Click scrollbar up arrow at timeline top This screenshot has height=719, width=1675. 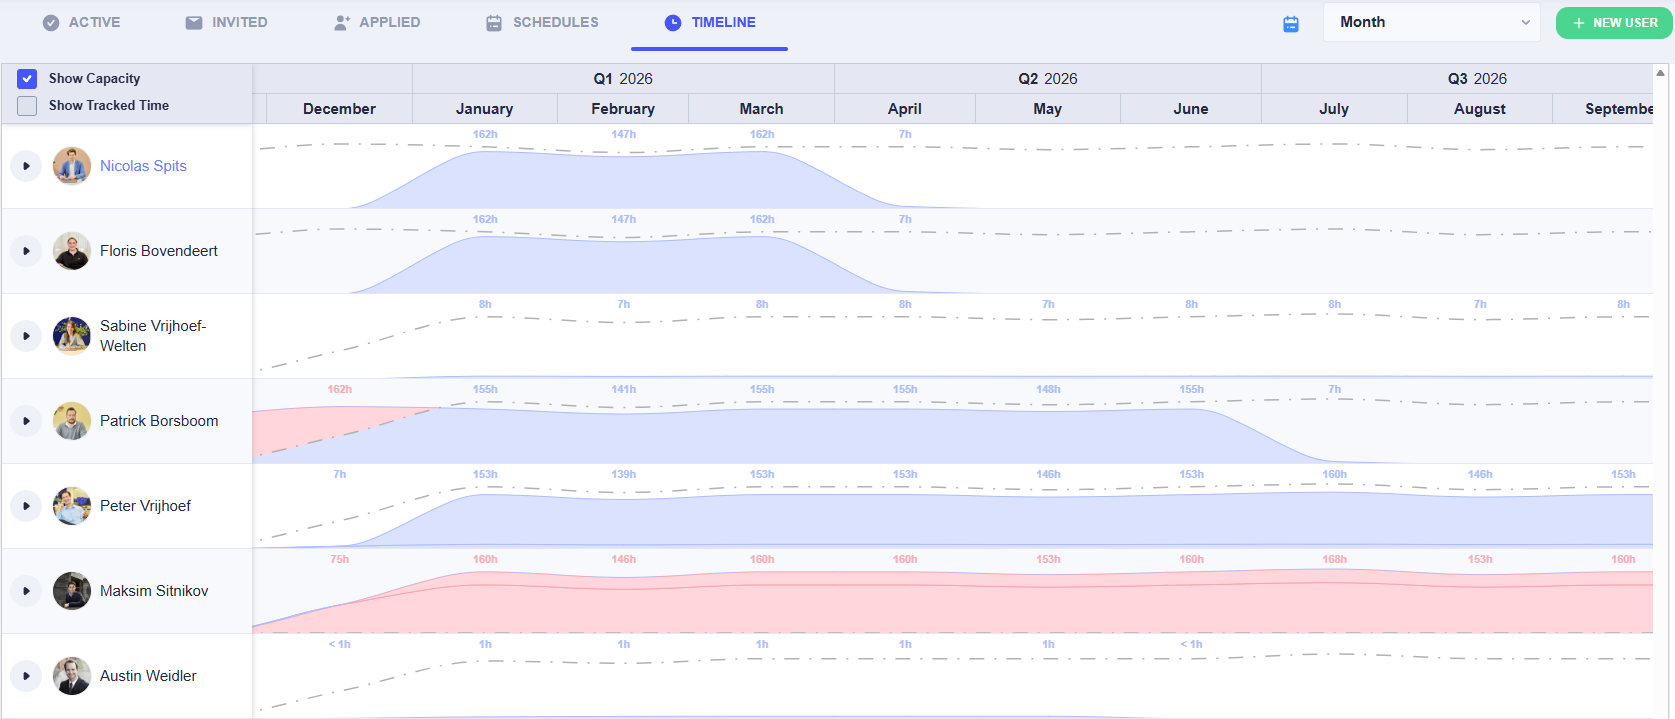1660,73
